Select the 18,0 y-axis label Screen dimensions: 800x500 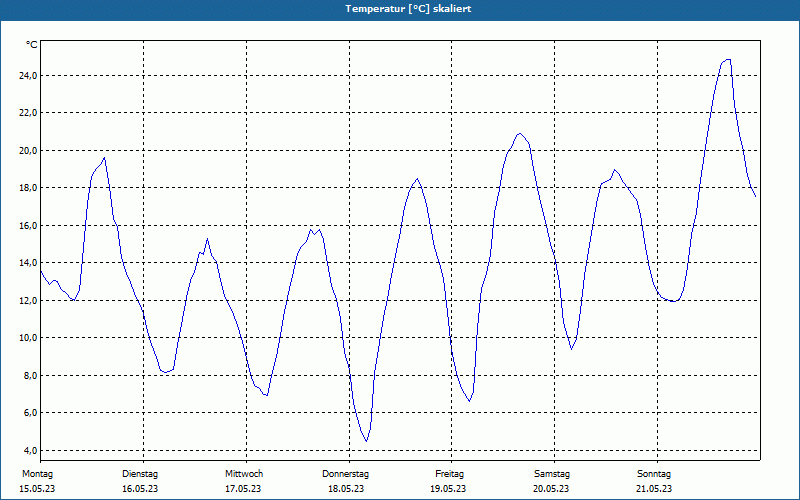(x=27, y=188)
